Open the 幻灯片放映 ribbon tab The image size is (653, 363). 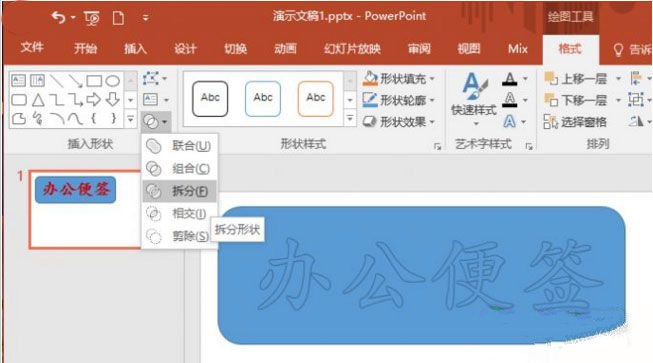[352, 48]
